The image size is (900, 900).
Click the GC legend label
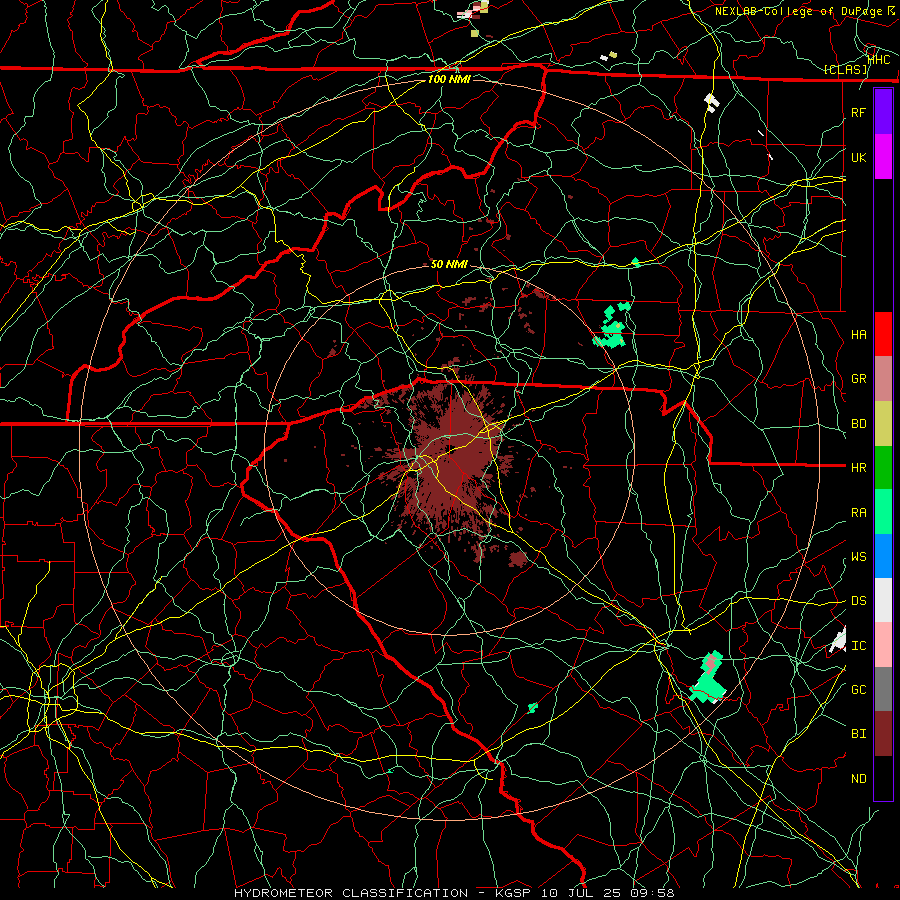pos(858,690)
